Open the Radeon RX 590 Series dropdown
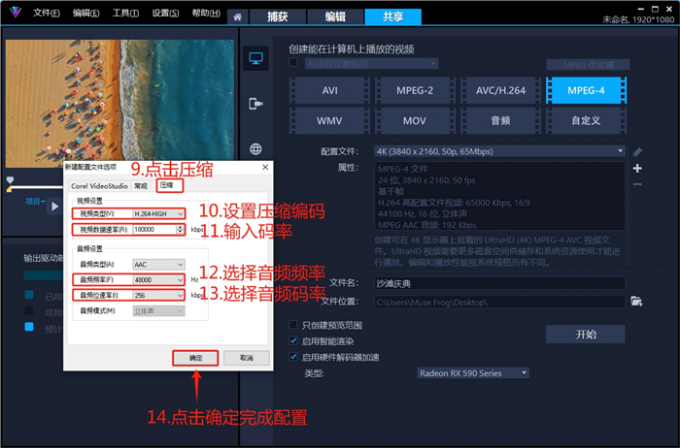 pyautogui.click(x=473, y=373)
